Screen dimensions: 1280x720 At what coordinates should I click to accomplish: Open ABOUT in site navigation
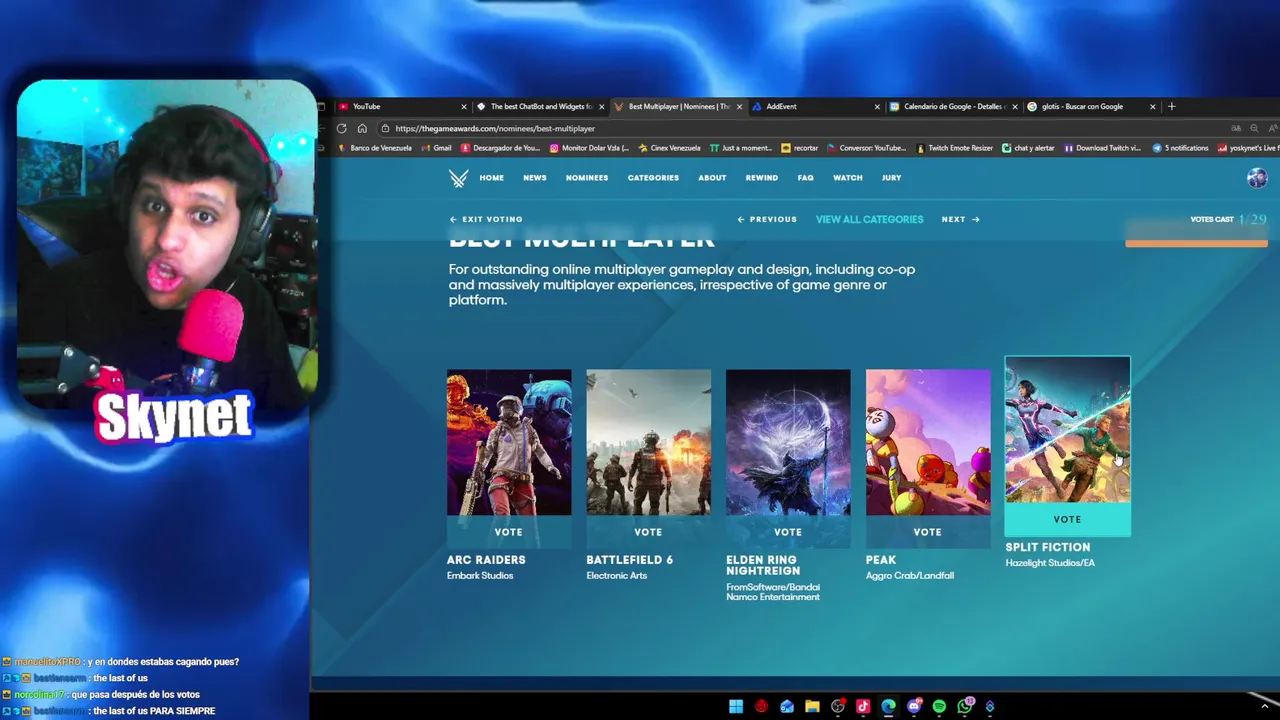pyautogui.click(x=712, y=178)
